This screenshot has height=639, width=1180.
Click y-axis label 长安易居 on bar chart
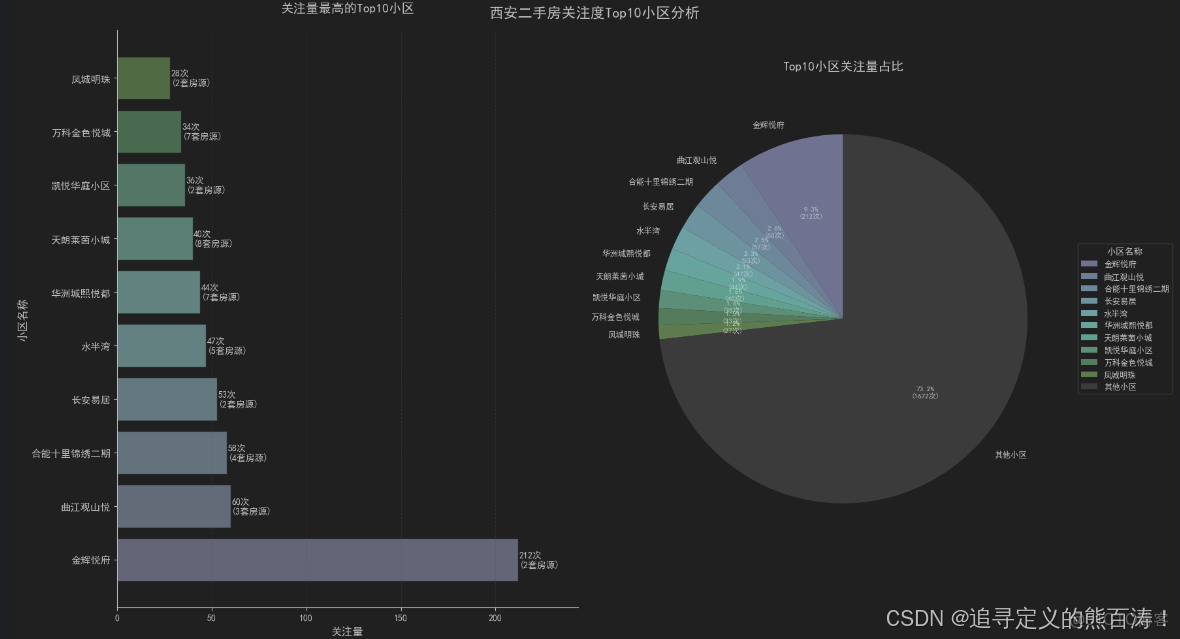[x=91, y=400]
